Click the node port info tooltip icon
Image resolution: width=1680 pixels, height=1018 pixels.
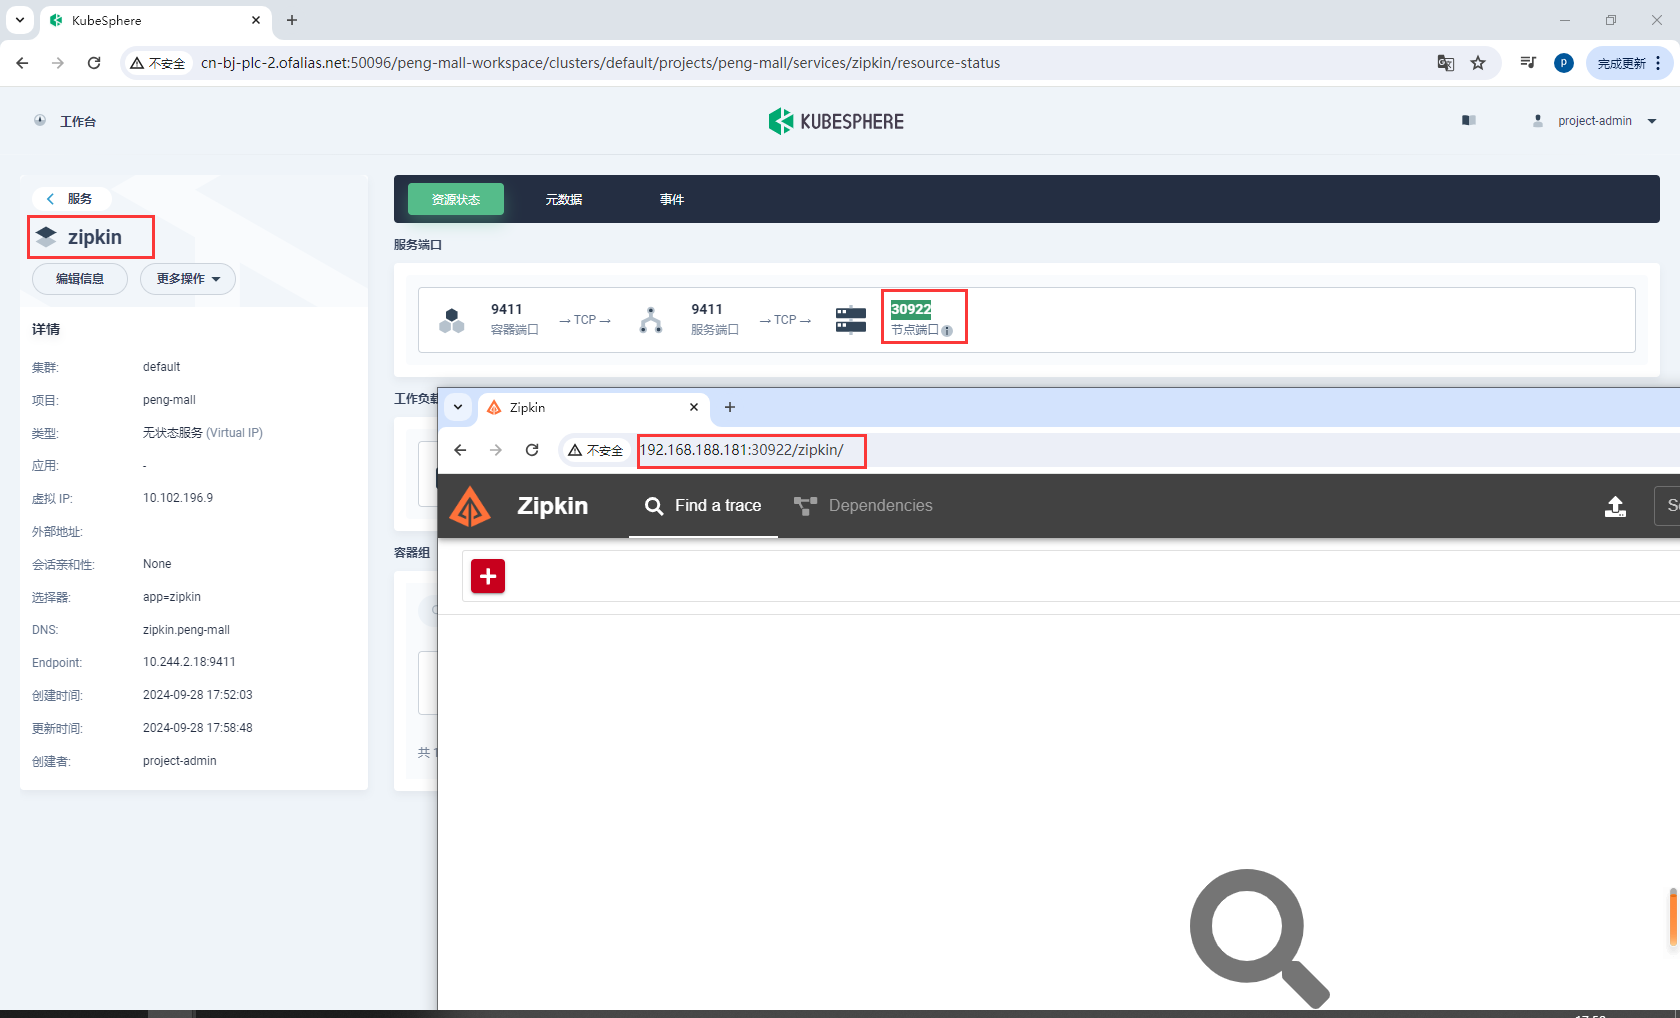point(947,331)
